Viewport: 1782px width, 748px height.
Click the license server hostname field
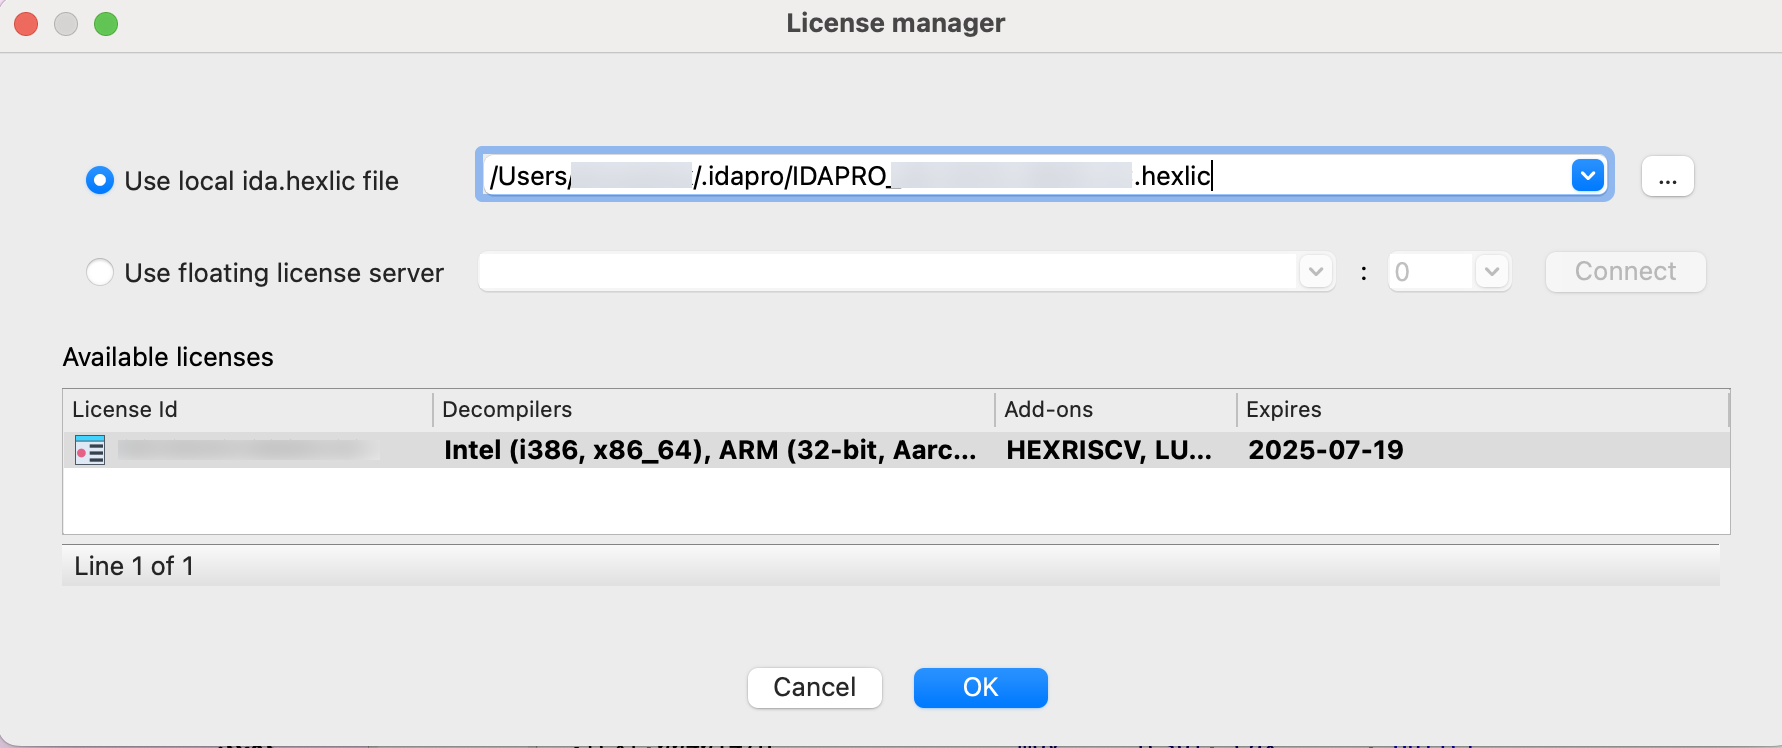point(888,272)
